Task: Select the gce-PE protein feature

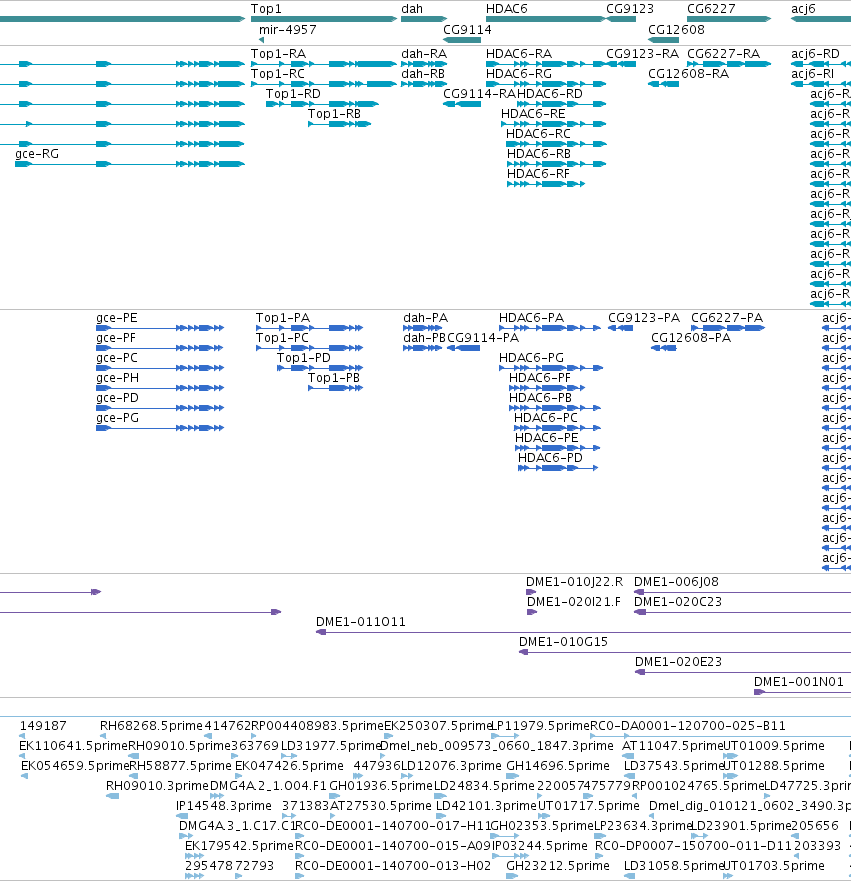Action: 160,328
